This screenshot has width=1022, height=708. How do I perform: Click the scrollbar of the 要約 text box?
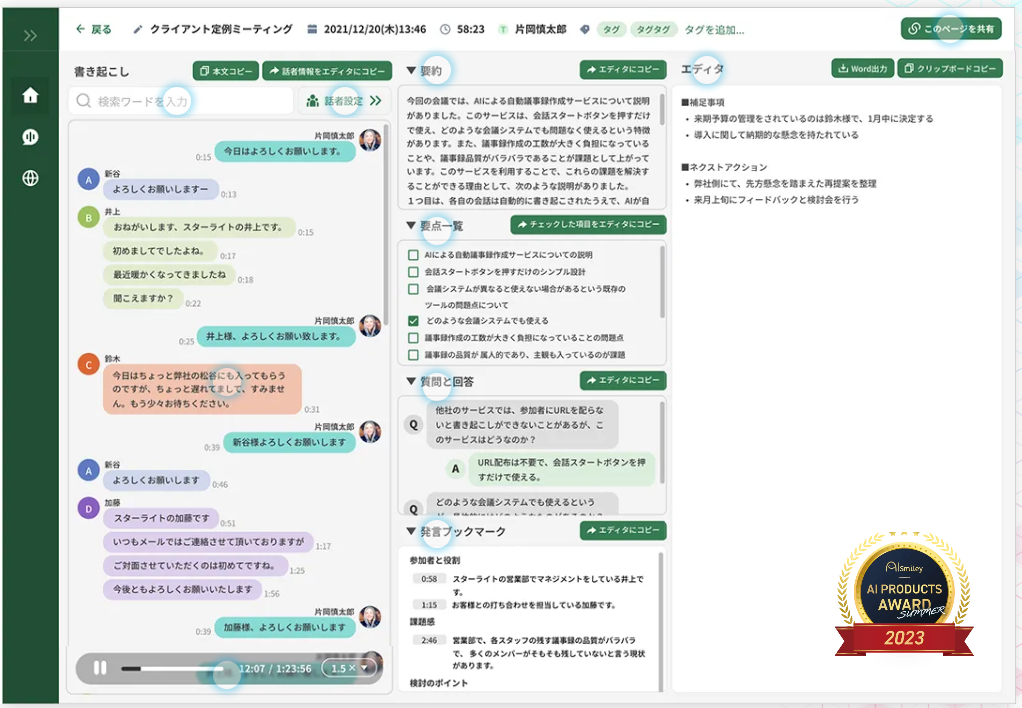(662, 109)
